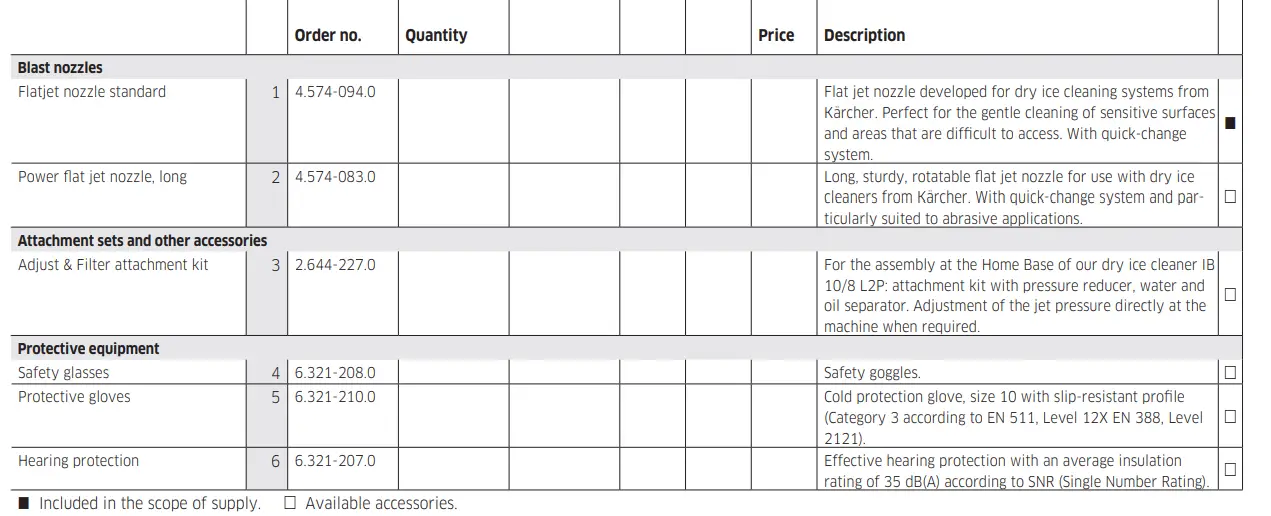This screenshot has height=516, width=1271.
Task: Select the Protective gloves item name
Action: pos(74,397)
